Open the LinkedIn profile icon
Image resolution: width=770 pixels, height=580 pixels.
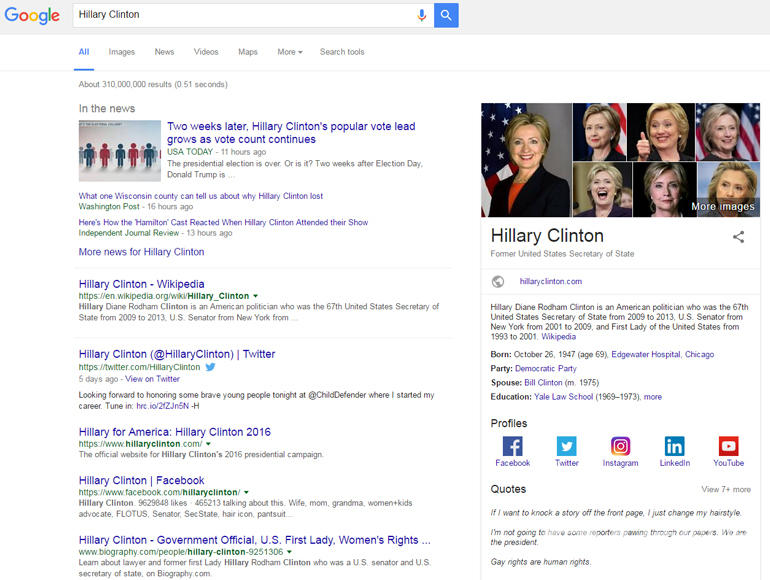coord(674,446)
